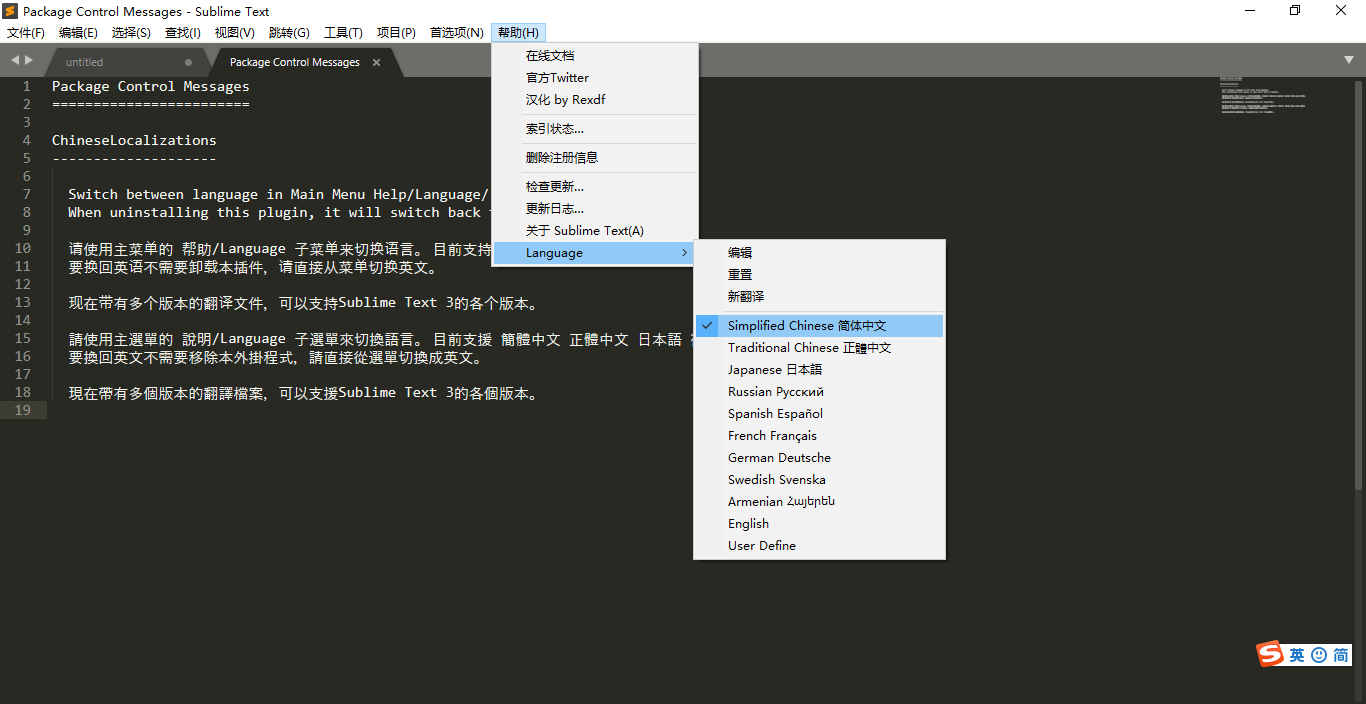
Task: Close the 帮助(H) menu
Action: [518, 33]
